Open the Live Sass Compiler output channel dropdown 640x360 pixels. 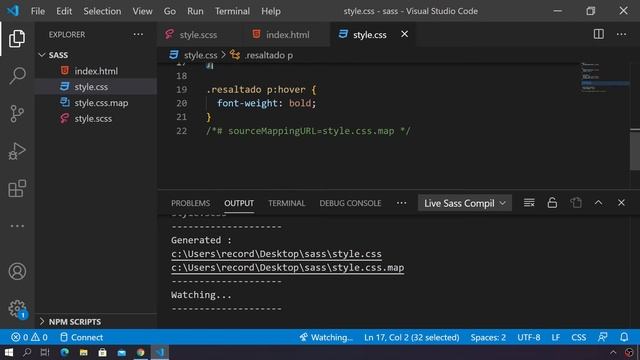(464, 203)
